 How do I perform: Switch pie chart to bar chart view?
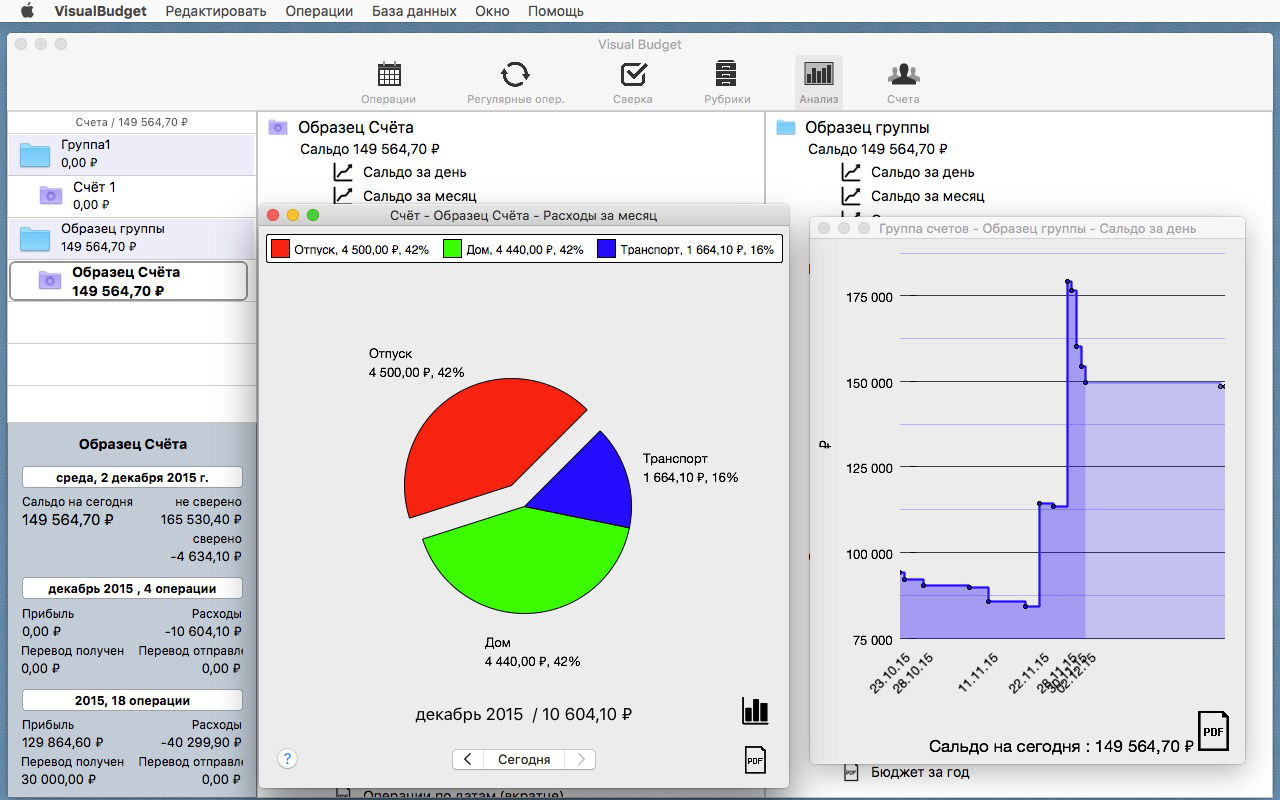pos(755,711)
